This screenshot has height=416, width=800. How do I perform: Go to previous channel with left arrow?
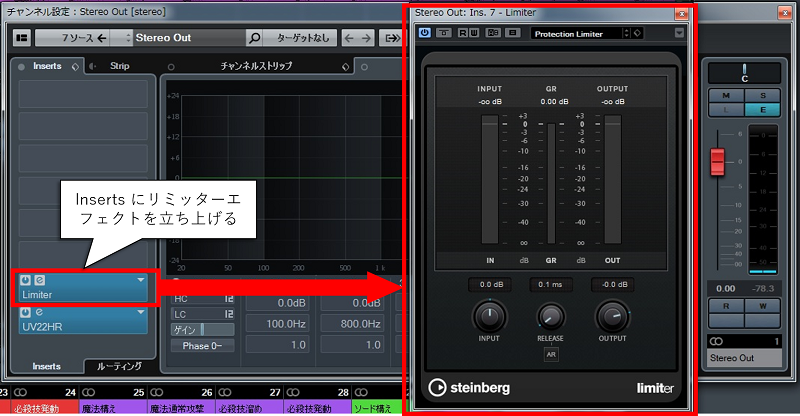click(x=349, y=38)
